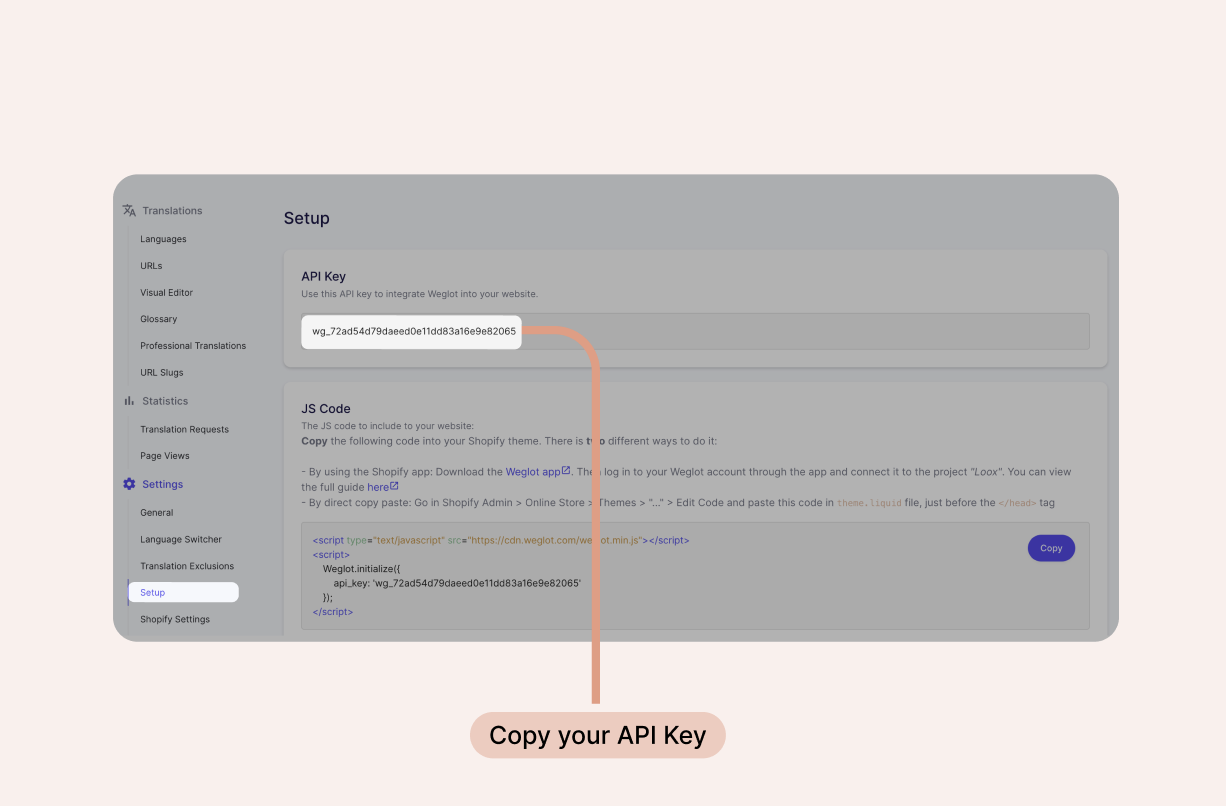Open Professional Translations
1226x806 pixels.
(193, 346)
